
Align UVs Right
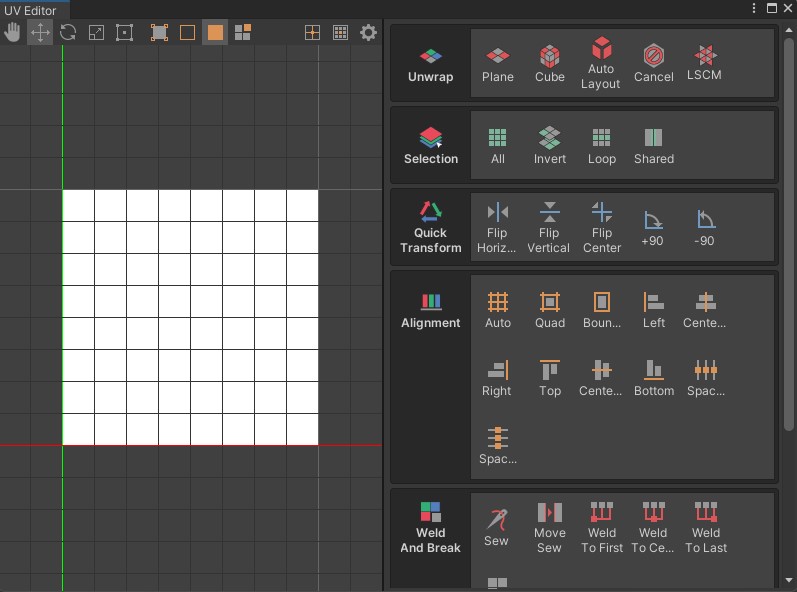click(497, 378)
